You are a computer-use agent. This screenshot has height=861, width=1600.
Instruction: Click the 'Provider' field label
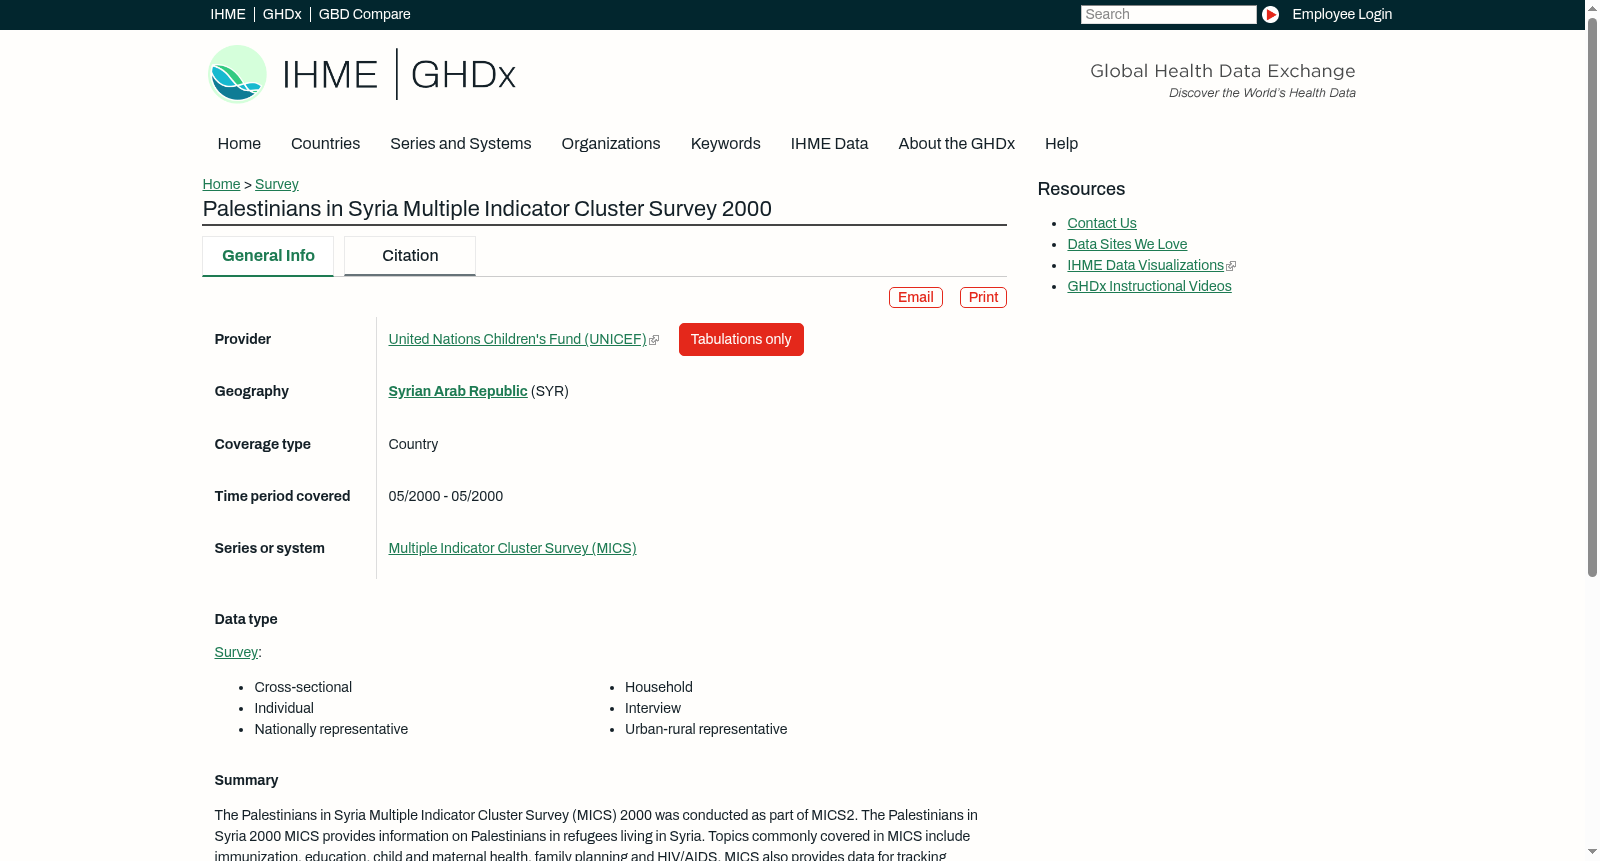tap(243, 340)
